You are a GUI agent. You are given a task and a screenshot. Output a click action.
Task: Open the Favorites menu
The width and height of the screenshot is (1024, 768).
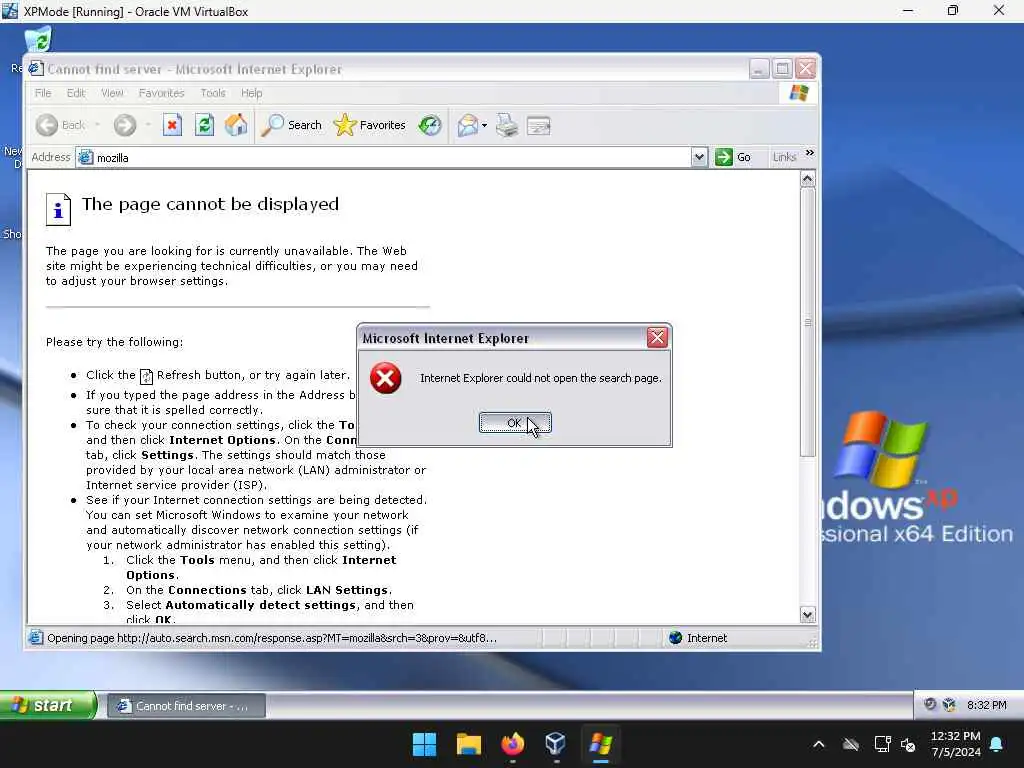(161, 93)
